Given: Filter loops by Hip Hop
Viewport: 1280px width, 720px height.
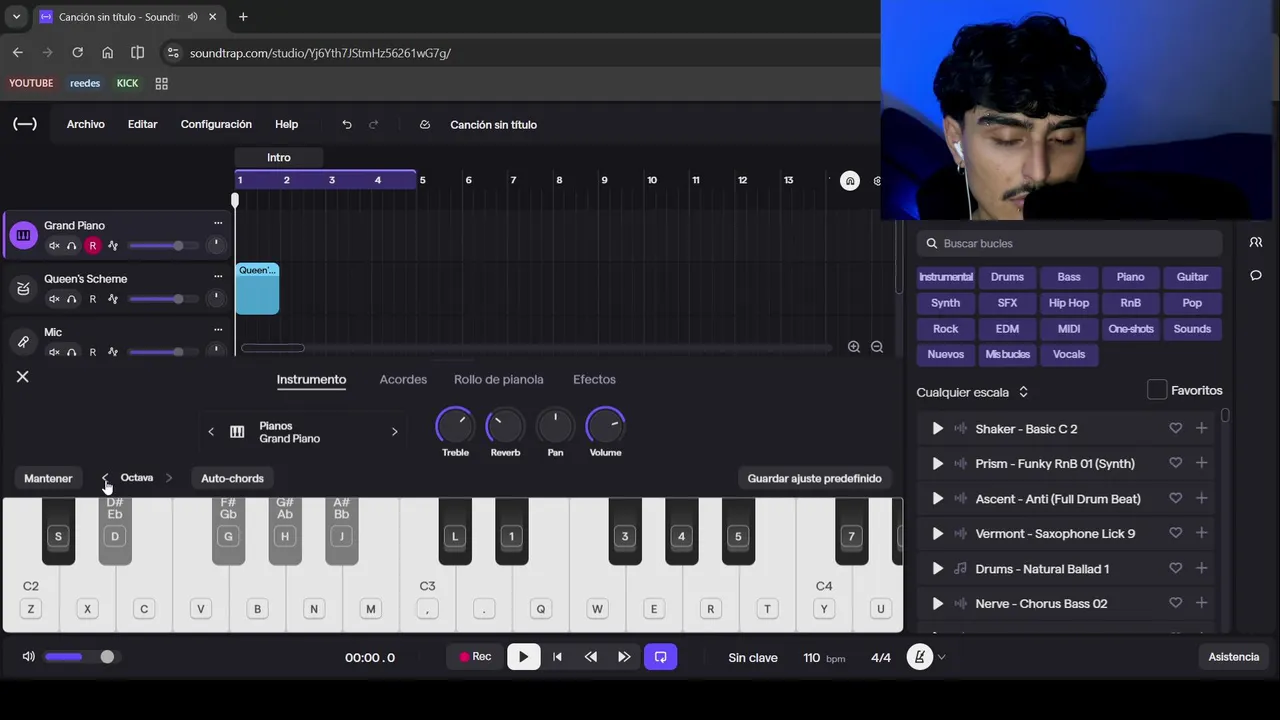Looking at the screenshot, I should tap(1069, 303).
